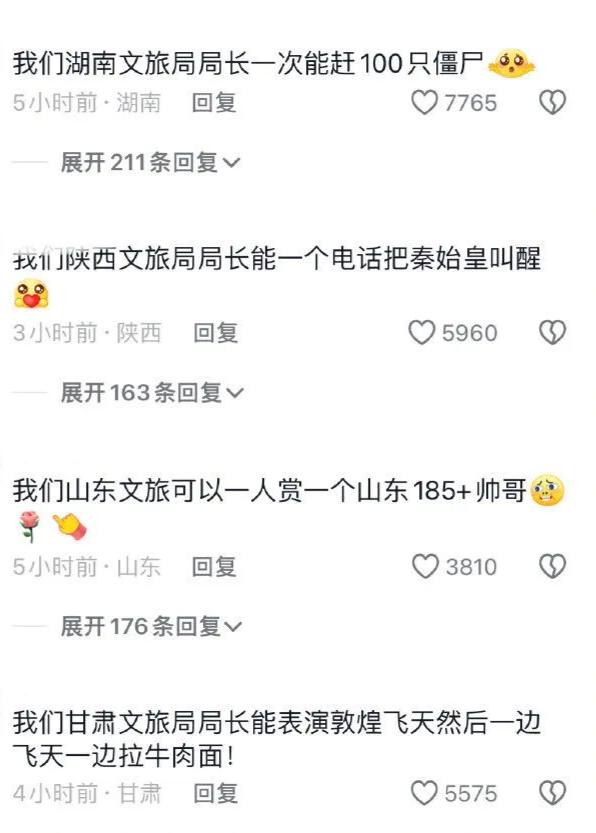Screen dimensions: 596x833
Task: Tap broken heart on Shaanxi comment
Action: [553, 333]
